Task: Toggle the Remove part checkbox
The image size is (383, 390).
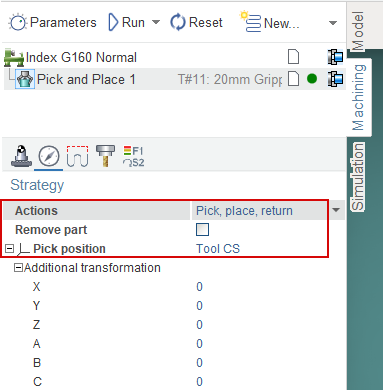Action: pos(203,230)
